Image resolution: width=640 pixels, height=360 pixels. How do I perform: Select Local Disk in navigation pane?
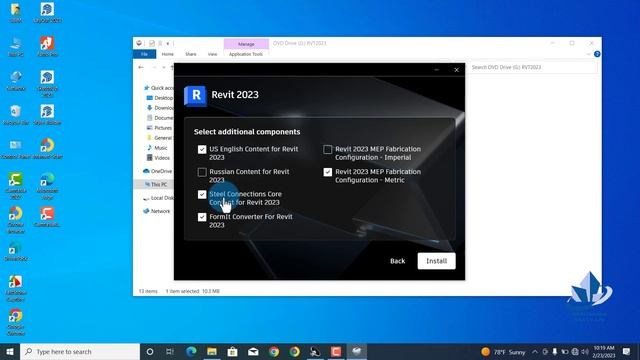[158, 198]
